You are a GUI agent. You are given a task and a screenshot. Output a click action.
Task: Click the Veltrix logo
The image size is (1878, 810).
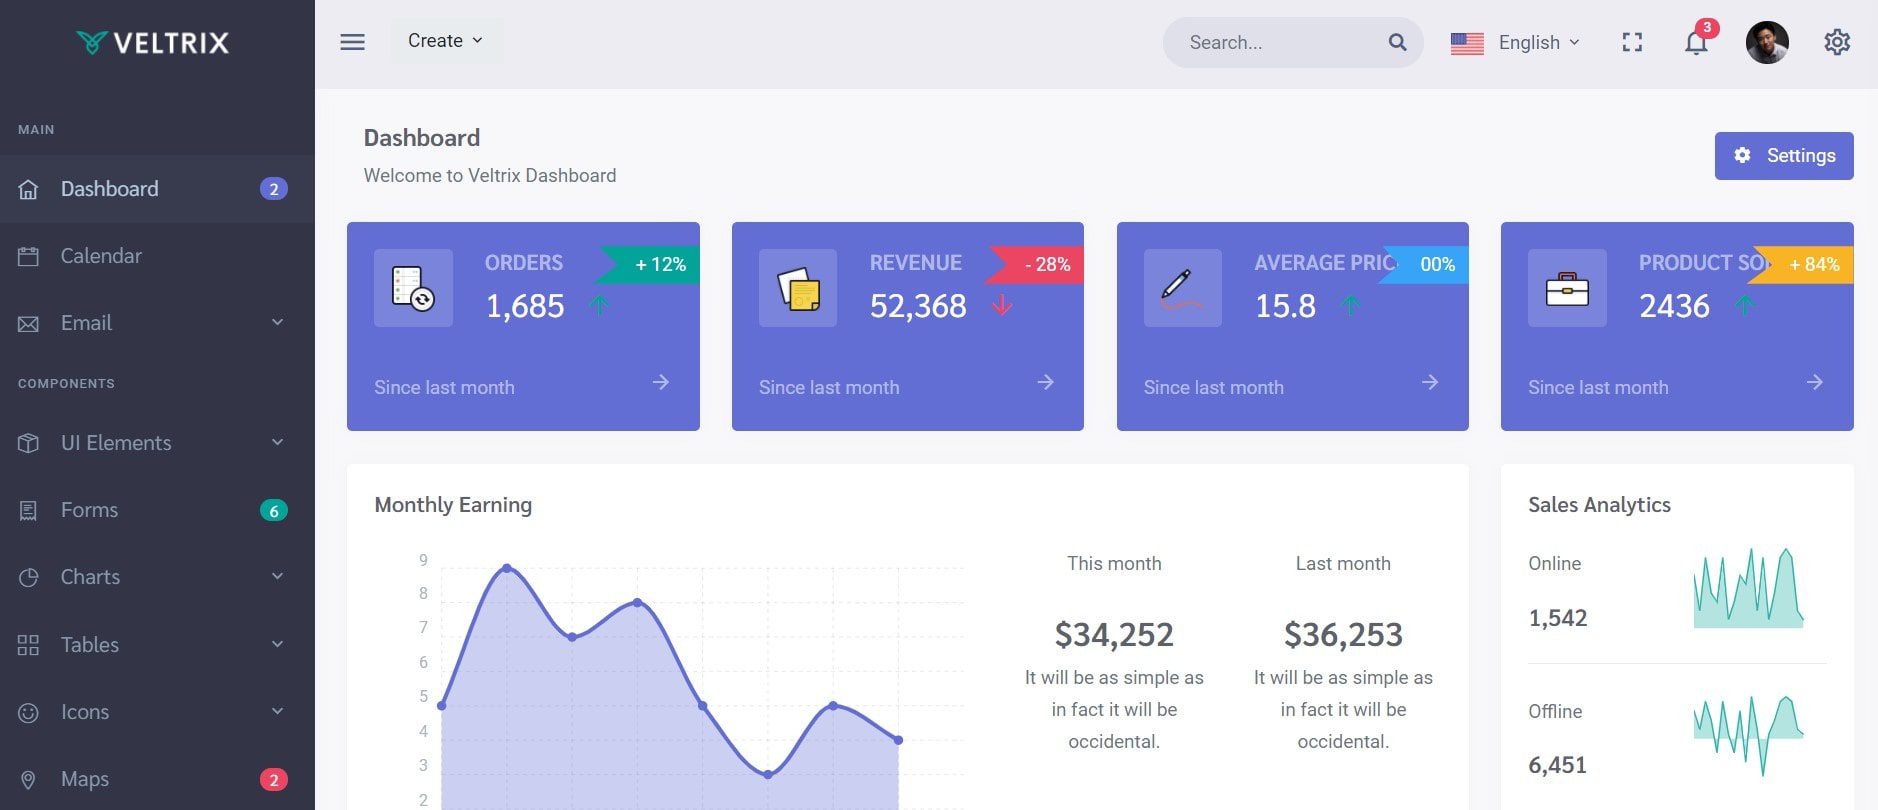pyautogui.click(x=153, y=42)
